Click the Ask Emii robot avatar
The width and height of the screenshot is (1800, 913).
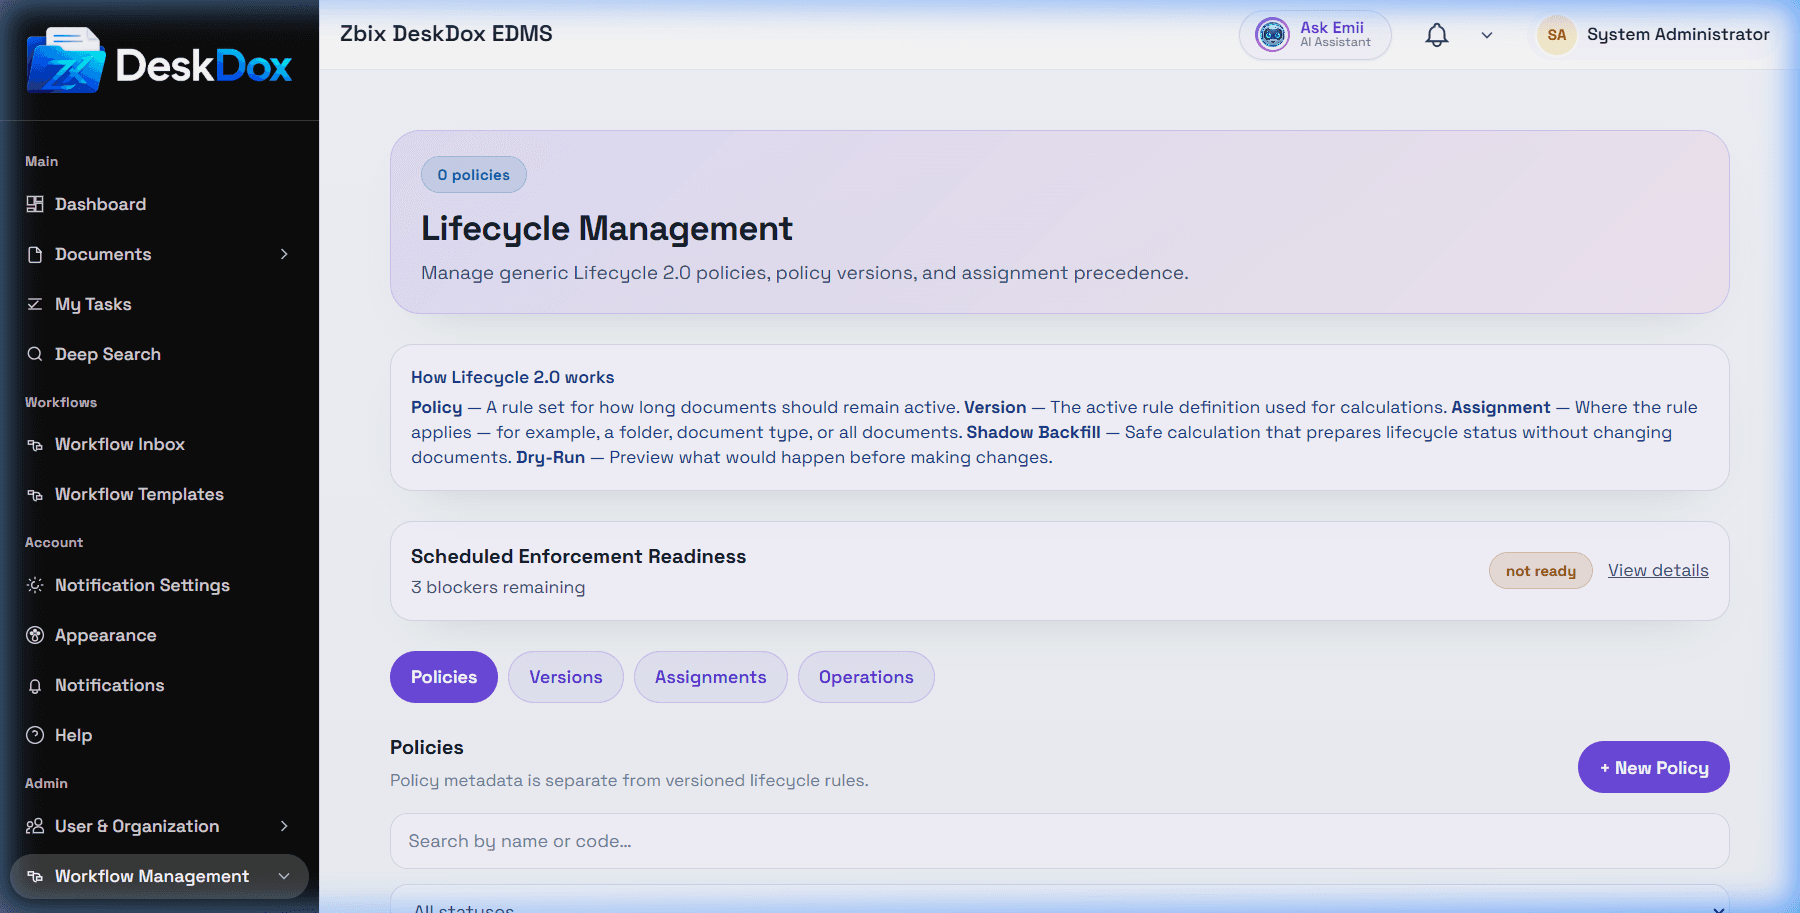(1272, 35)
